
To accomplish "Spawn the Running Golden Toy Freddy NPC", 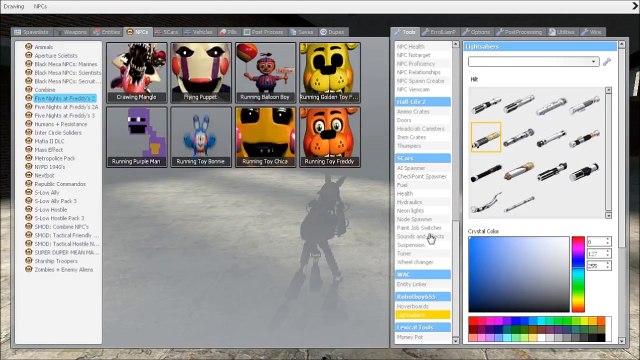I will [x=330, y=73].
